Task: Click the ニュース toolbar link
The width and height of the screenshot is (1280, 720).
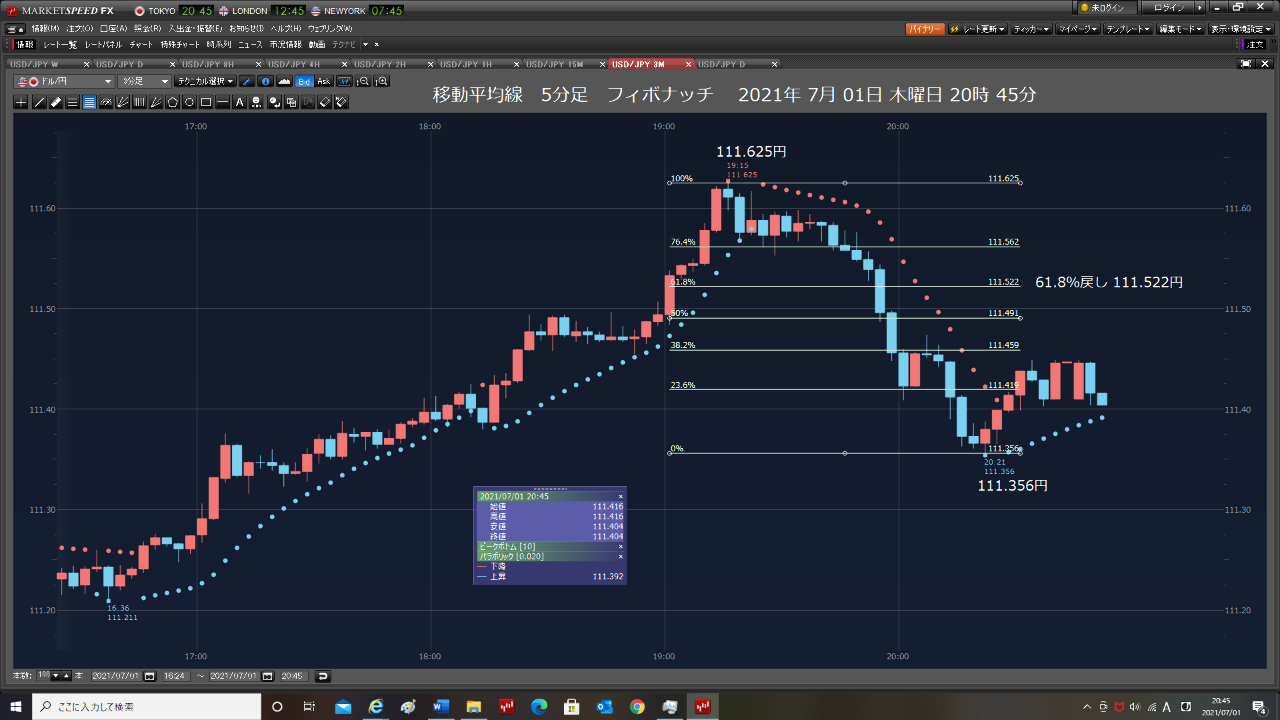Action: (x=250, y=45)
